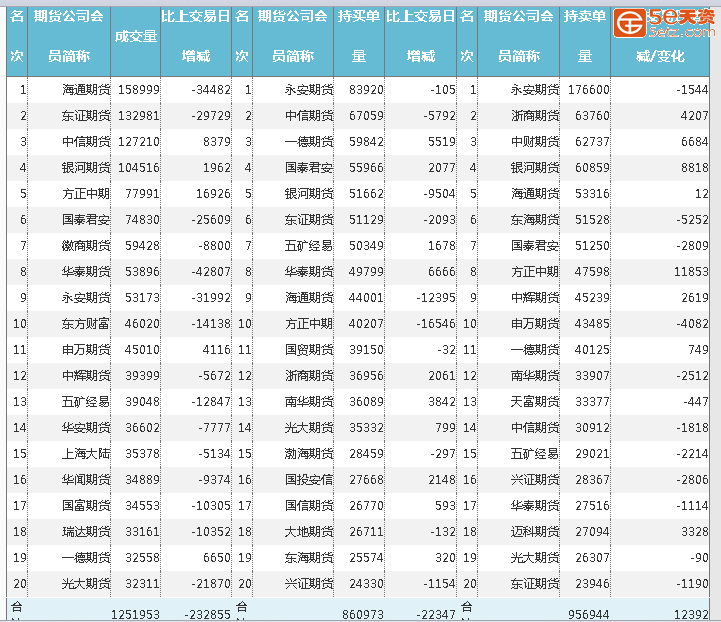Click the change value -34482
The height and width of the screenshot is (622, 721).
(x=211, y=90)
